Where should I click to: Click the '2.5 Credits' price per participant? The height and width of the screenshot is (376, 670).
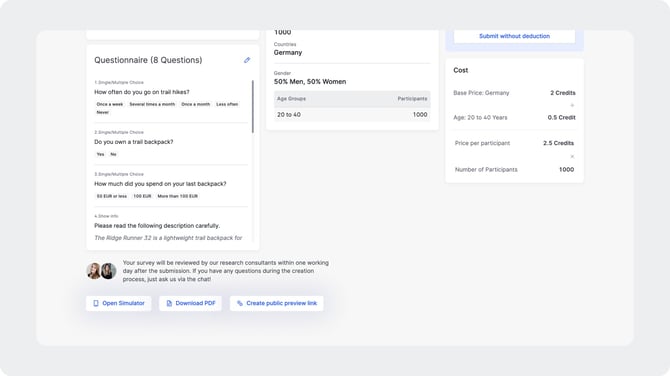[558, 143]
